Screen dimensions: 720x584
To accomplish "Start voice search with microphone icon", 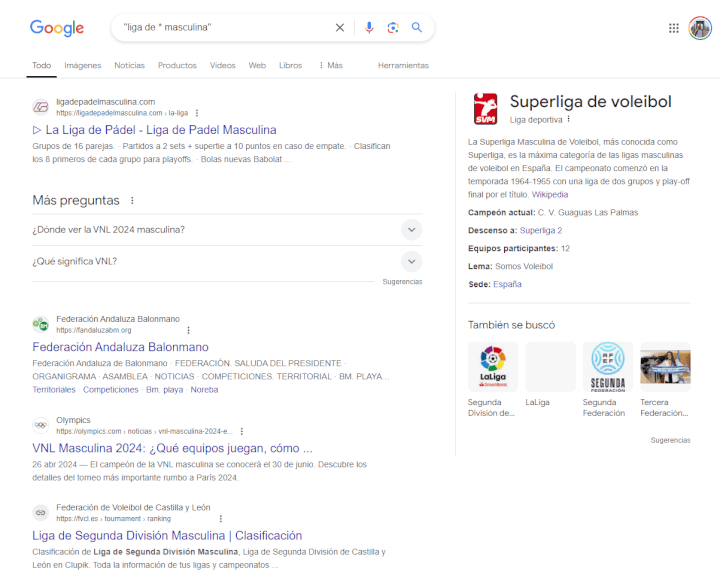I will (369, 28).
